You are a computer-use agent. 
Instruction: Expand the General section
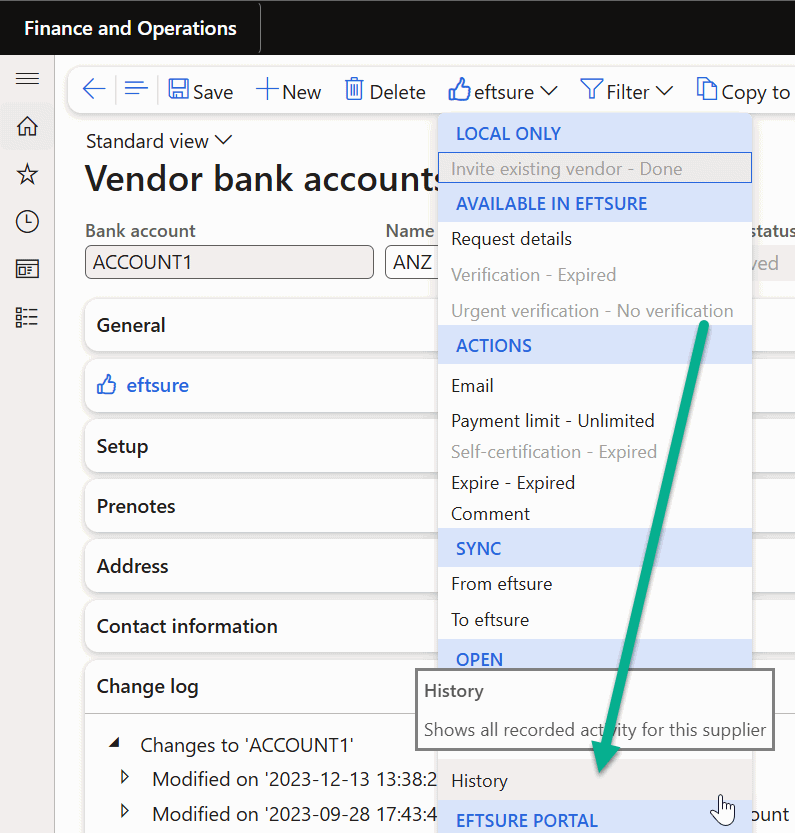(x=260, y=325)
